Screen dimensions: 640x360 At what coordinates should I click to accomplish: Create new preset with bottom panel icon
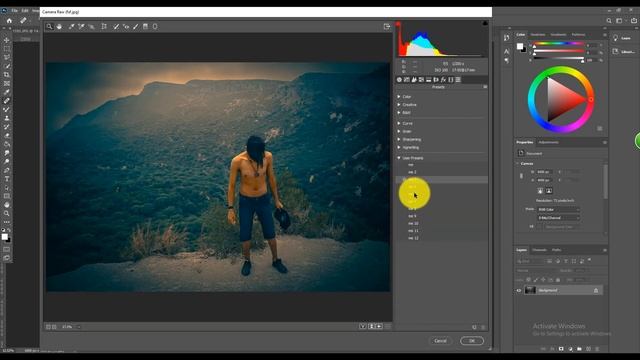[474, 327]
